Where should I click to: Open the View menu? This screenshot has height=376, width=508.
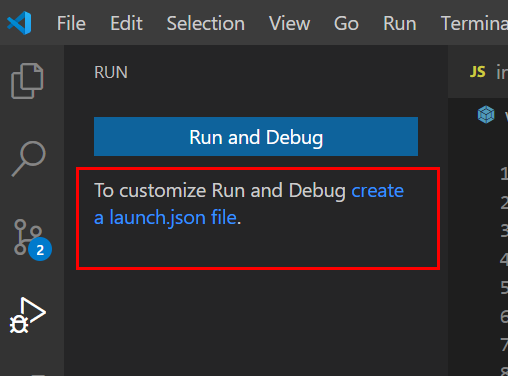[289, 24]
